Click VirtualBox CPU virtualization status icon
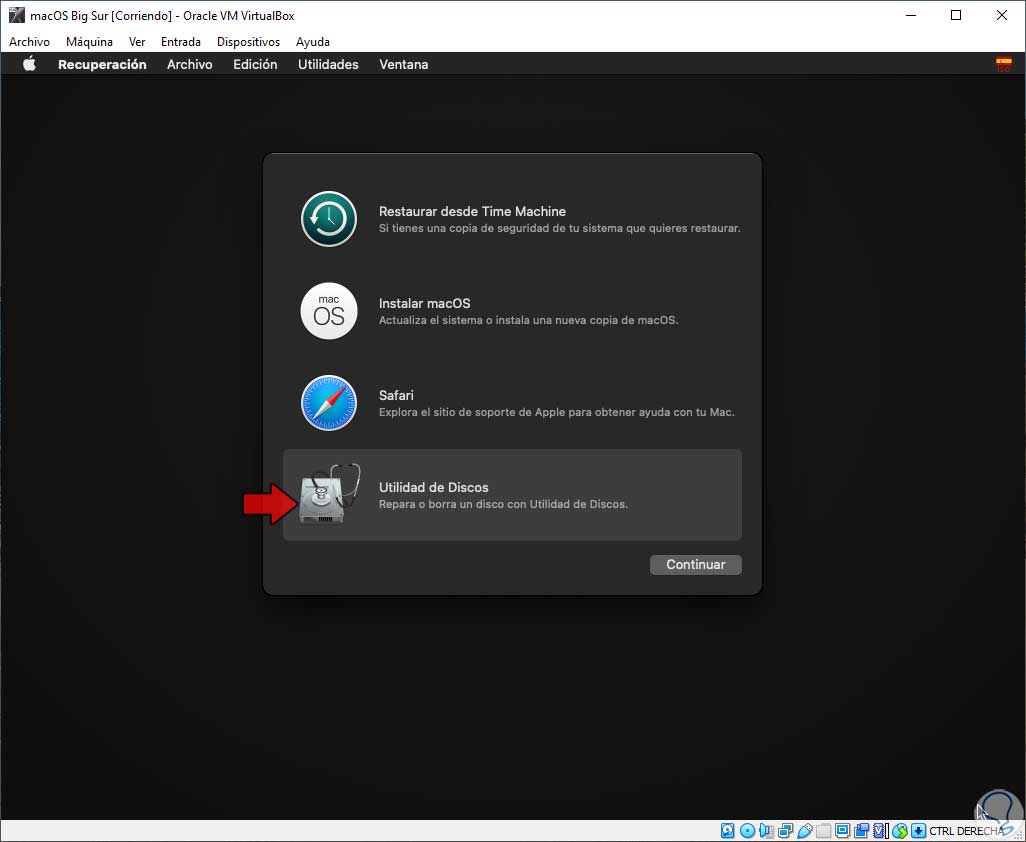Viewport: 1026px width, 842px height. 879,831
